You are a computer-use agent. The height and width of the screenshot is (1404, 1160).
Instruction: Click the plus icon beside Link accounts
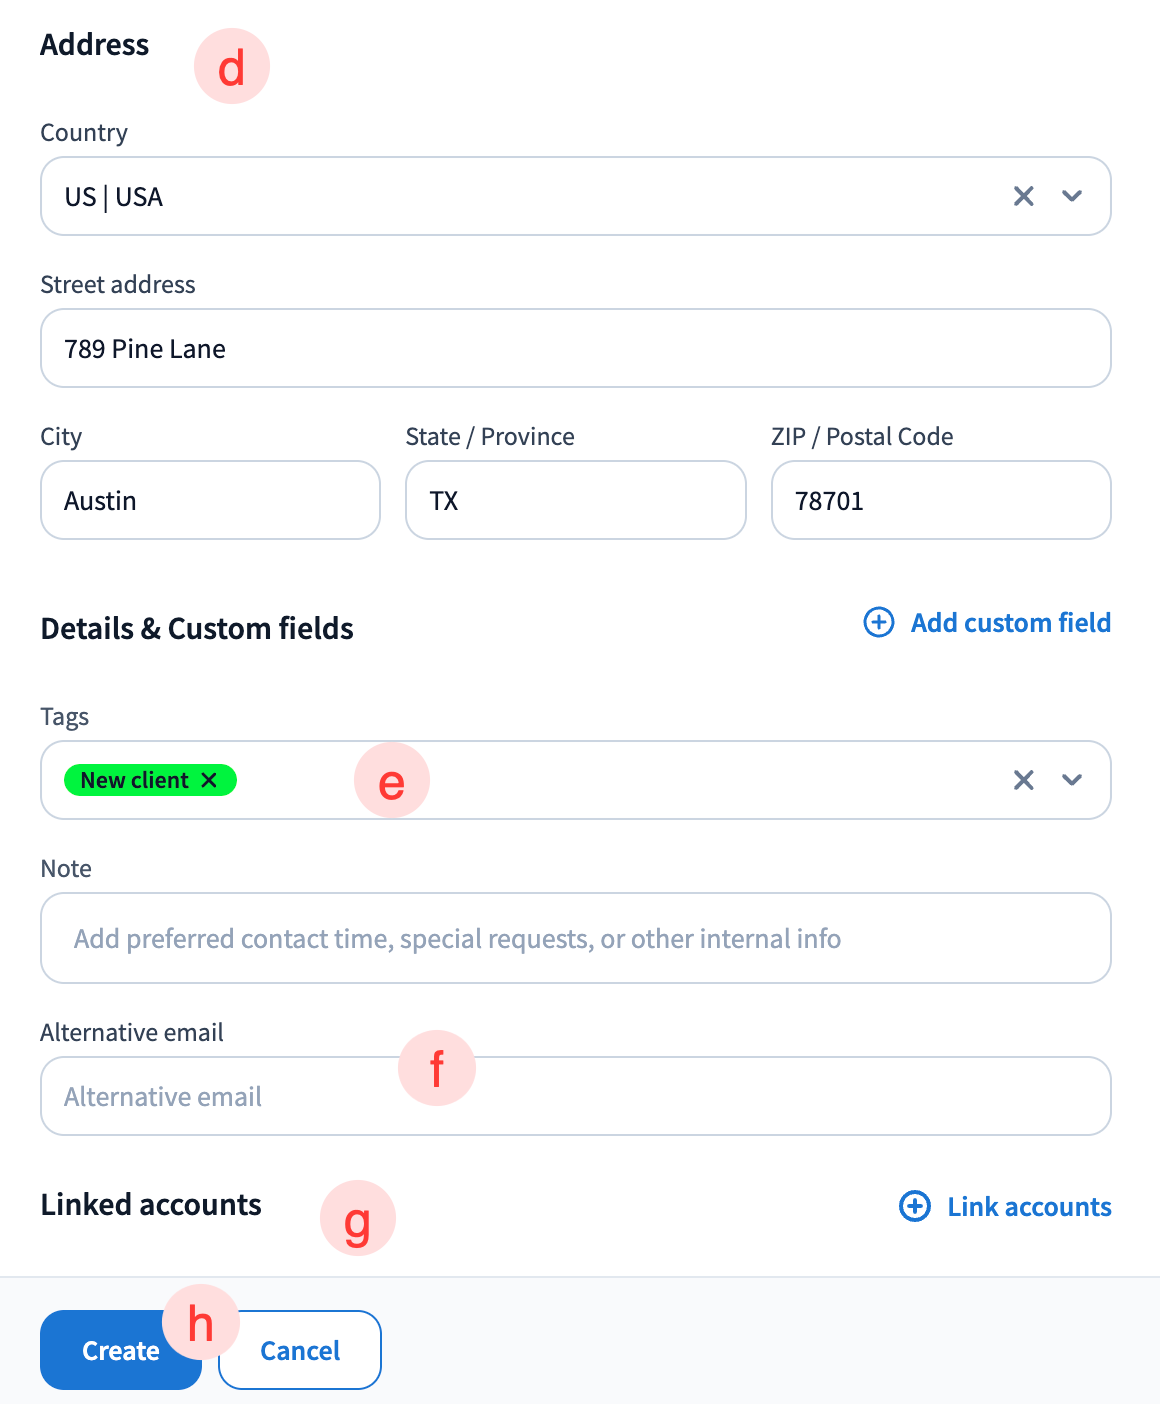(915, 1206)
